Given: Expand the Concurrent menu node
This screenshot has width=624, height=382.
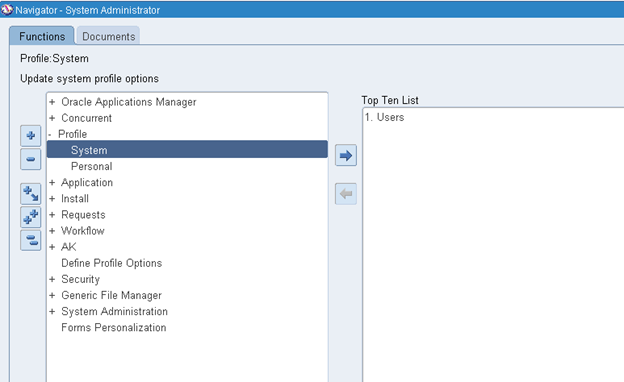Looking at the screenshot, I should pyautogui.click(x=52, y=118).
